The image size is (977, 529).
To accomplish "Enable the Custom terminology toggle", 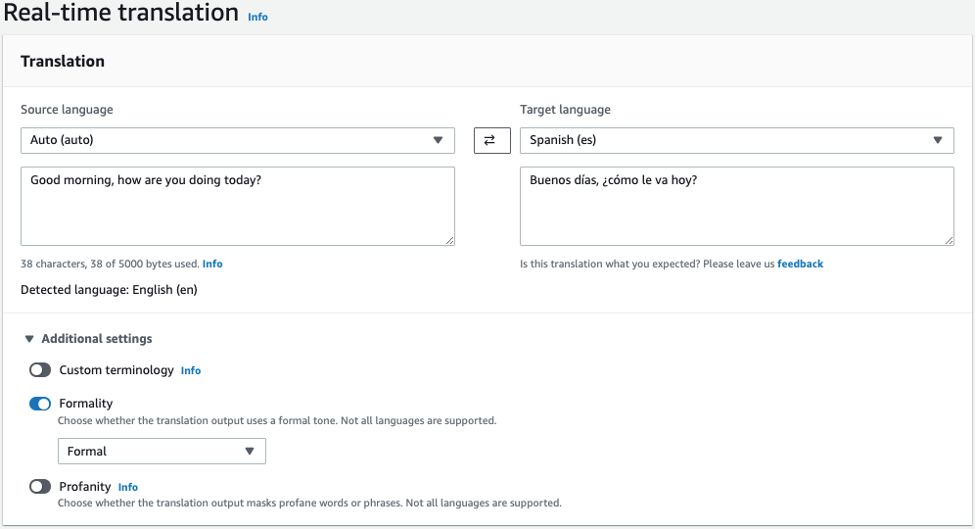I will (x=40, y=370).
